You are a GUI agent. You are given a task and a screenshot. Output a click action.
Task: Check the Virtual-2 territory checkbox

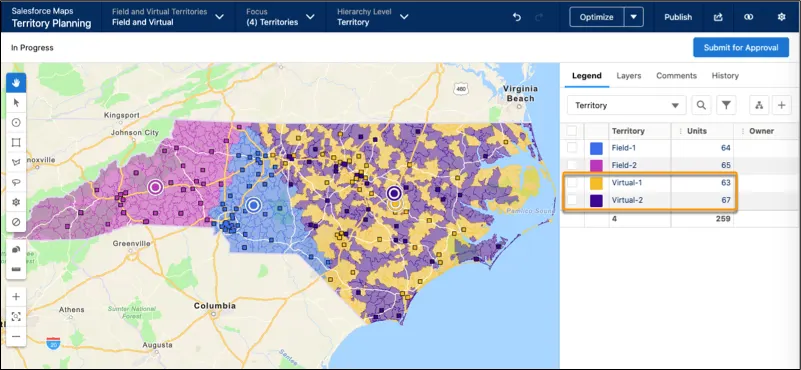(572, 200)
